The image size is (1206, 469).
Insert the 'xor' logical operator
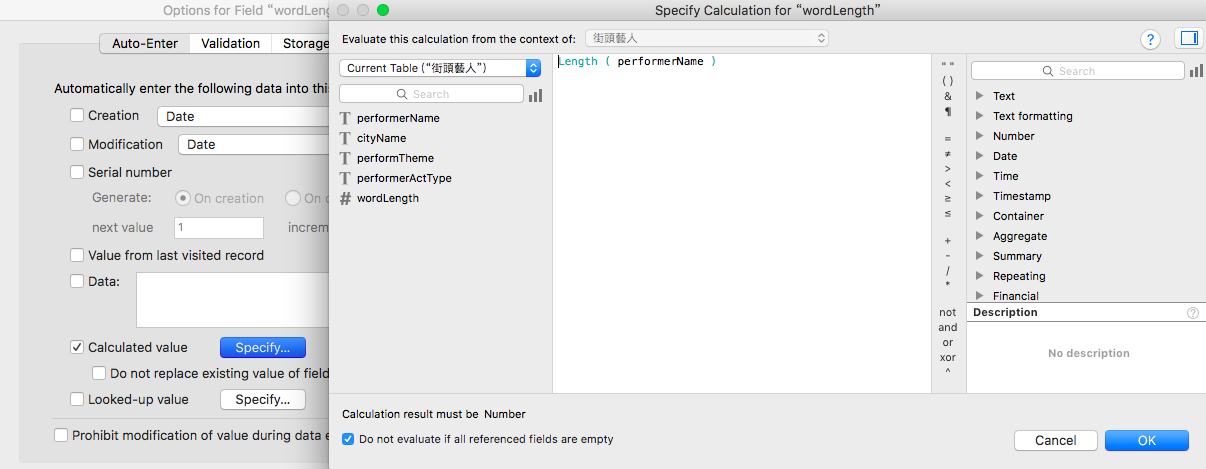pos(948,357)
